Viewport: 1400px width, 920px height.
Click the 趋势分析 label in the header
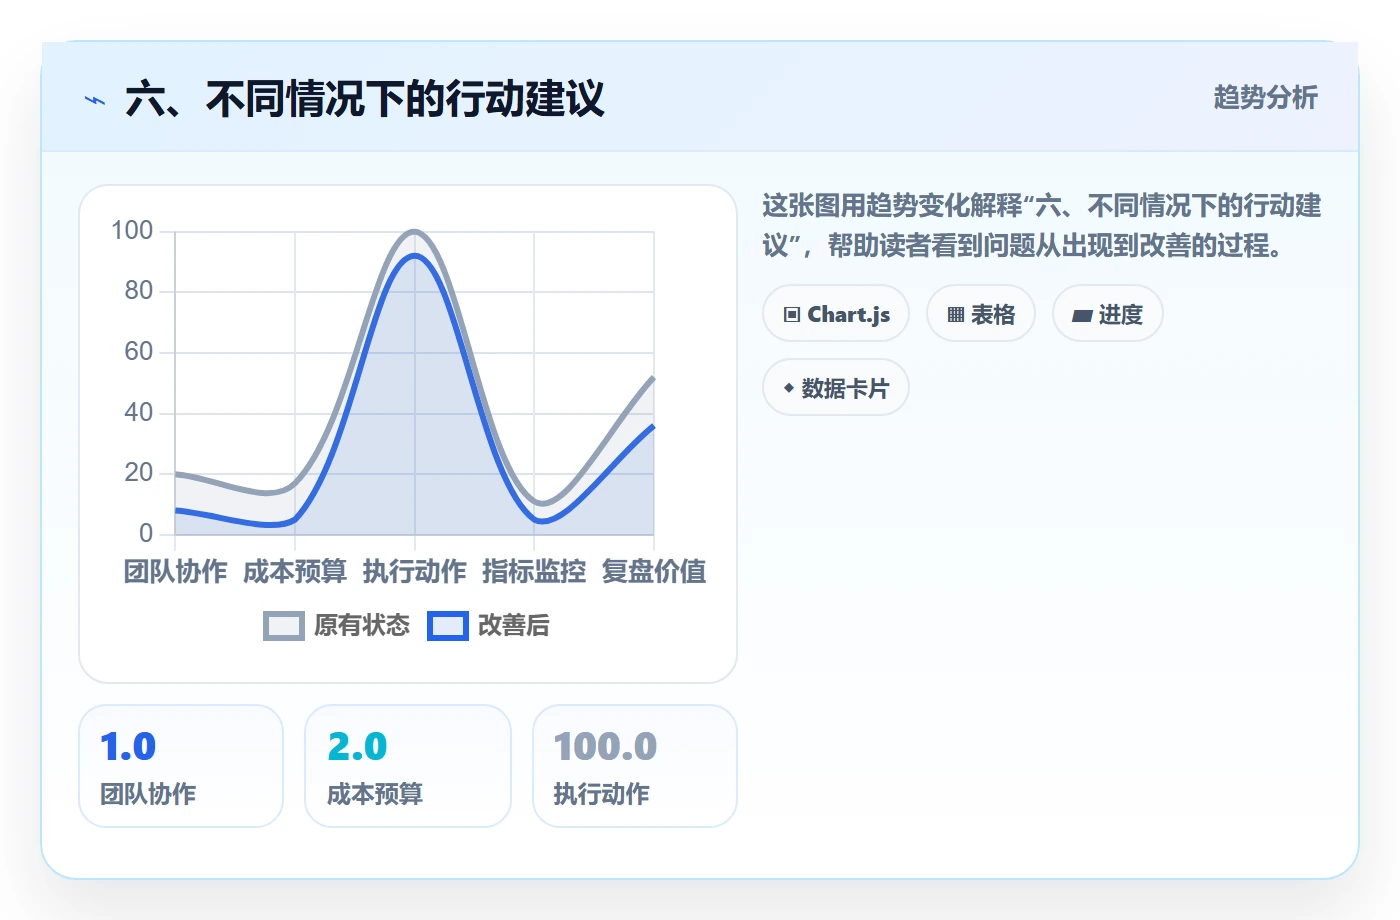pos(1266,98)
